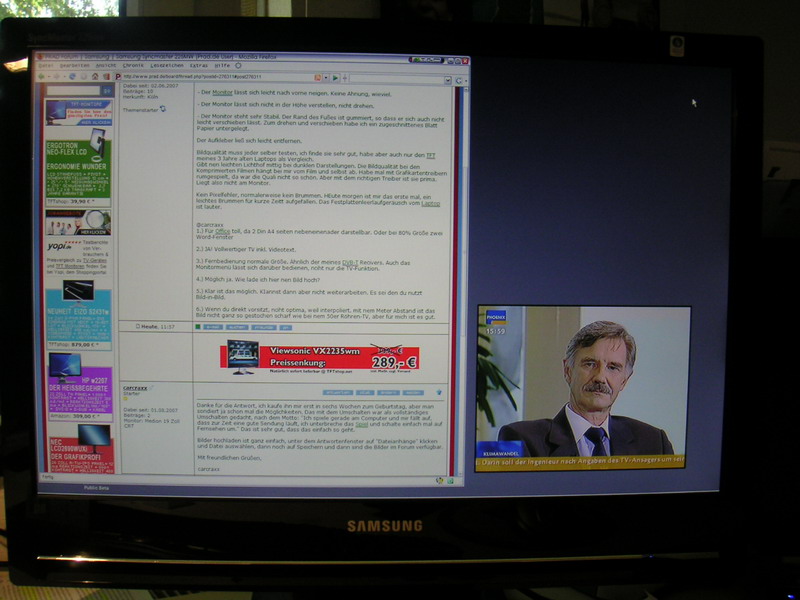The width and height of the screenshot is (800, 600).
Task: Click the jump-to-top arrow in carcraxx's post
Action: coord(438,392)
